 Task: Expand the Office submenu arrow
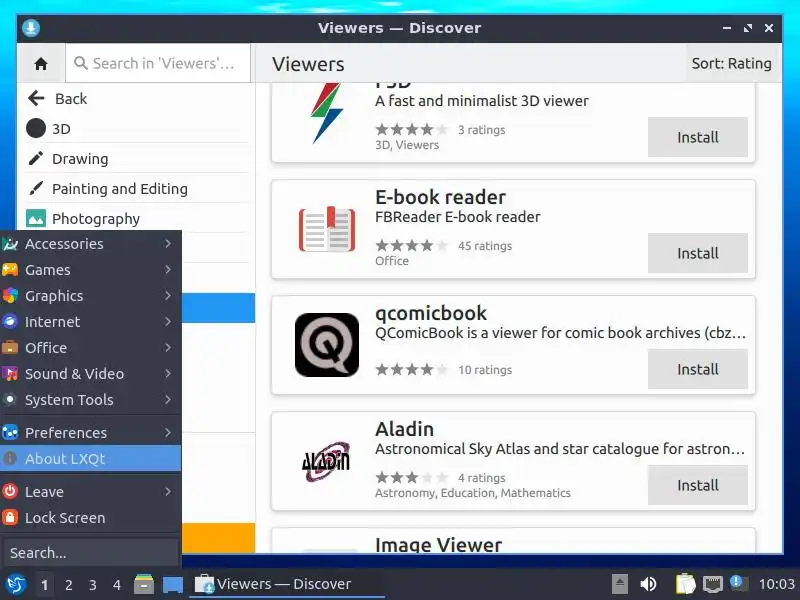[168, 347]
